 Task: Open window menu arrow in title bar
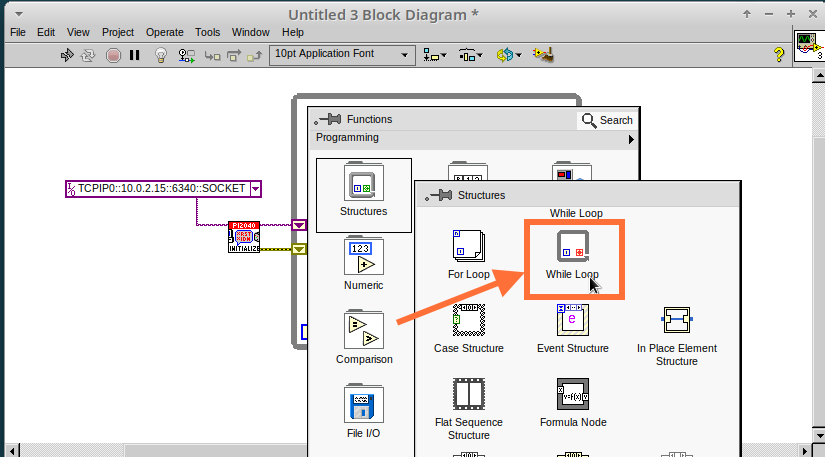18,14
